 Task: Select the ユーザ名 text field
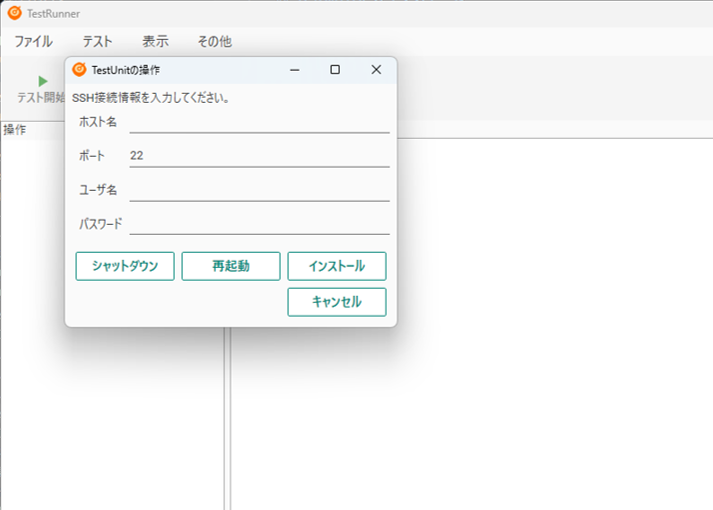[x=259, y=190]
